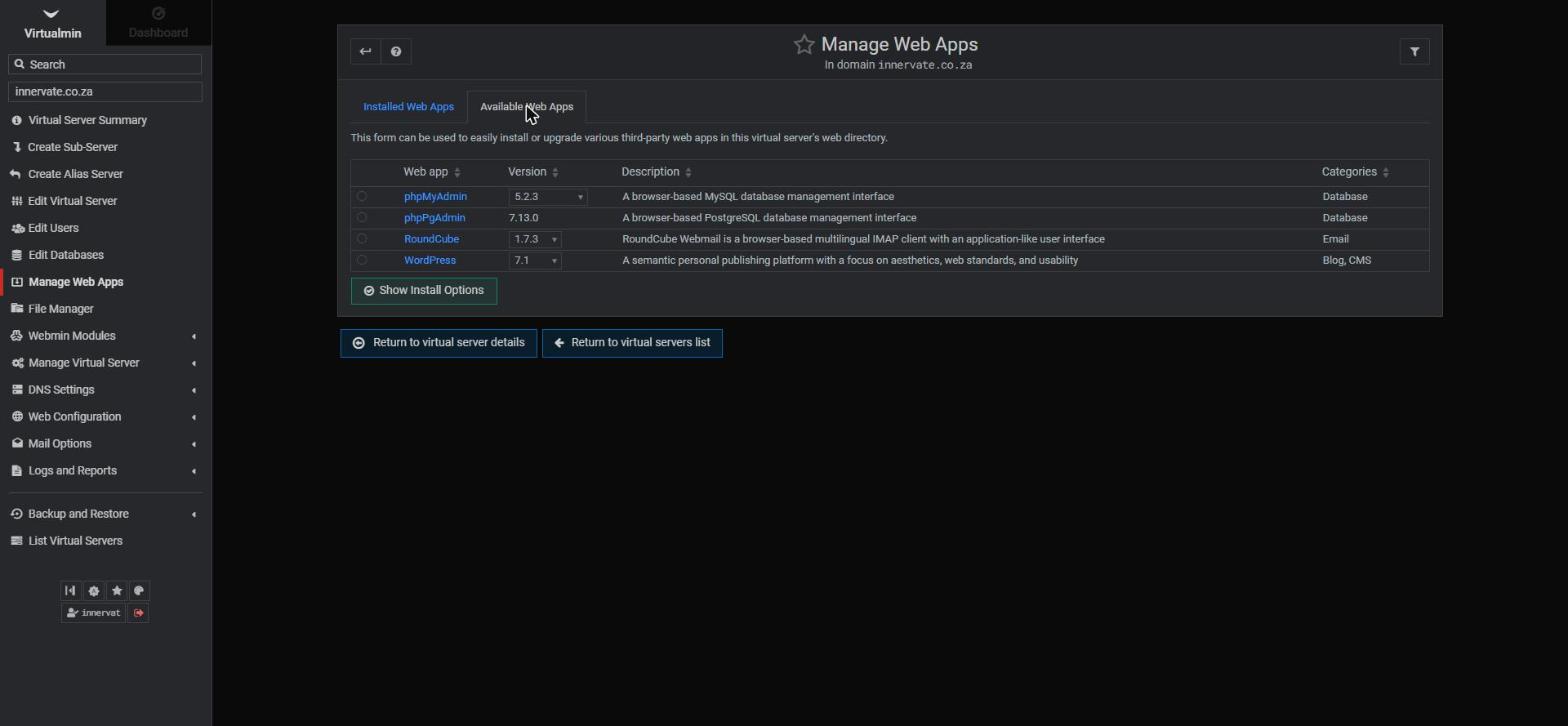Expand Manage Virtual Server menu

tap(105, 363)
